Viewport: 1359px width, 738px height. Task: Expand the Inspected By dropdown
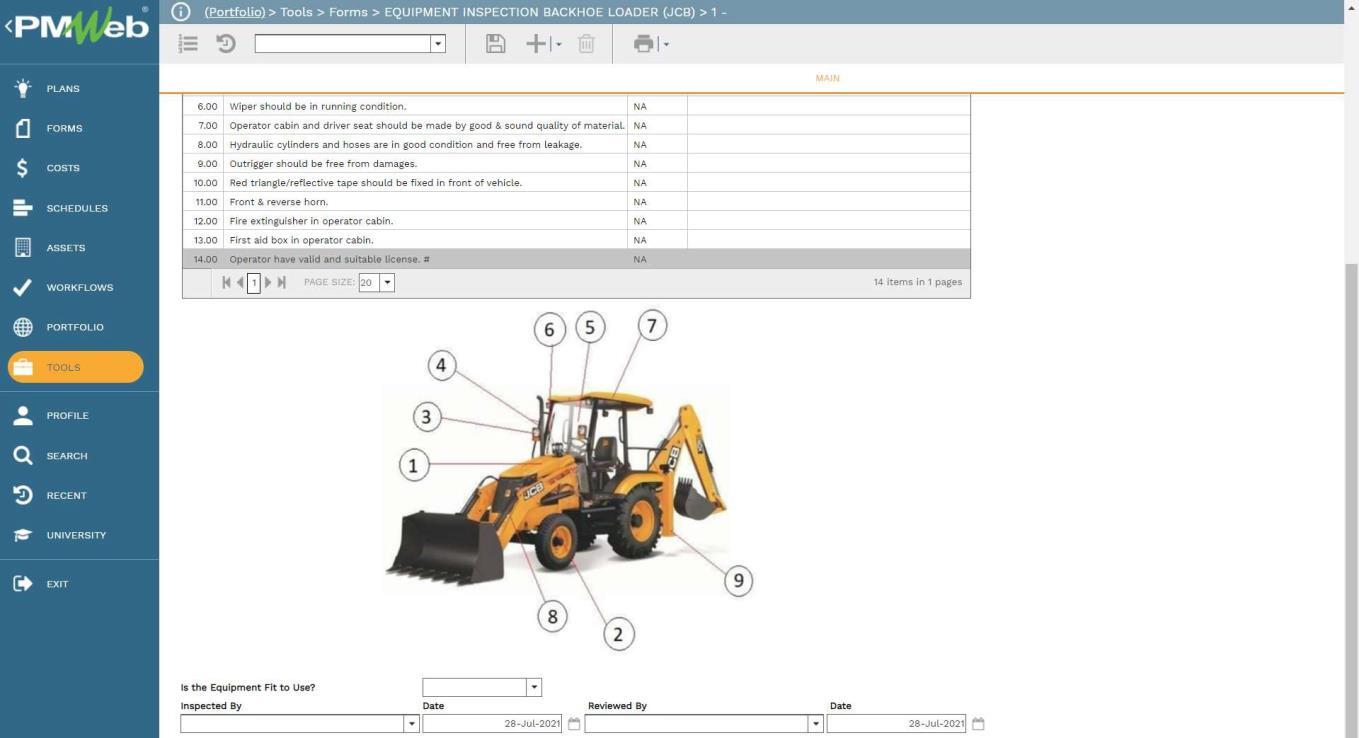(411, 724)
